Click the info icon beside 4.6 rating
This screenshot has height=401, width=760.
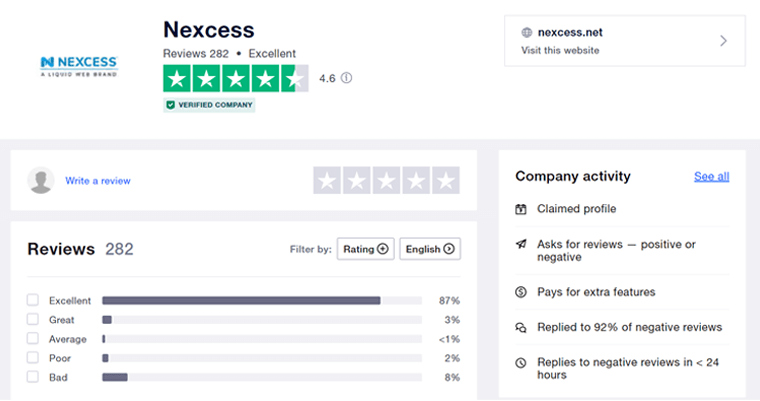[x=347, y=78]
